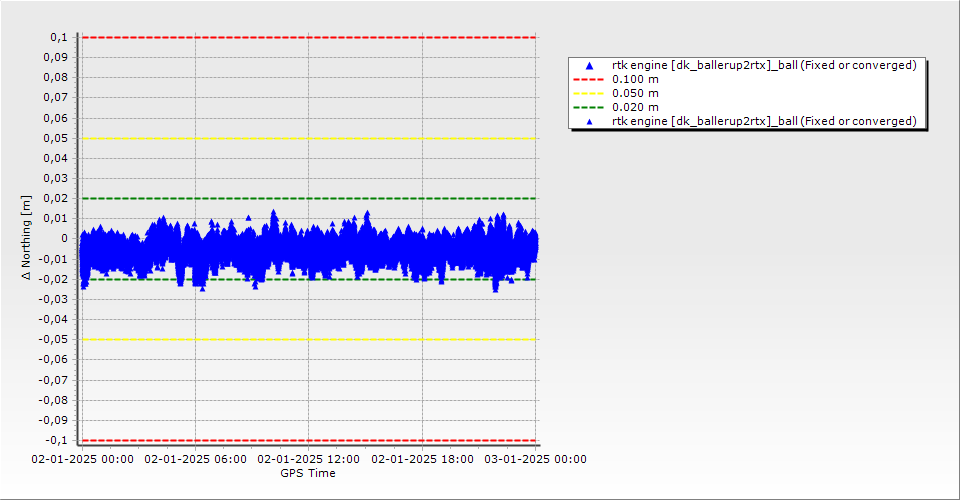Click the '0,05' y-axis tick label
Image resolution: width=960 pixels, height=500 pixels.
click(56, 138)
